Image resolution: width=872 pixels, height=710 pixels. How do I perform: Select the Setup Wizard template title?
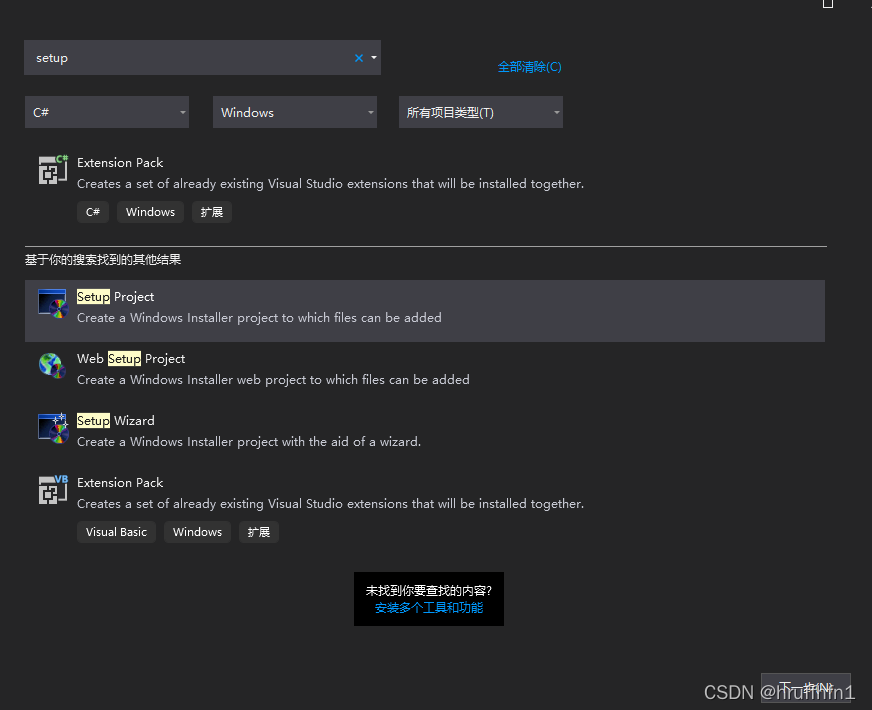click(x=116, y=421)
